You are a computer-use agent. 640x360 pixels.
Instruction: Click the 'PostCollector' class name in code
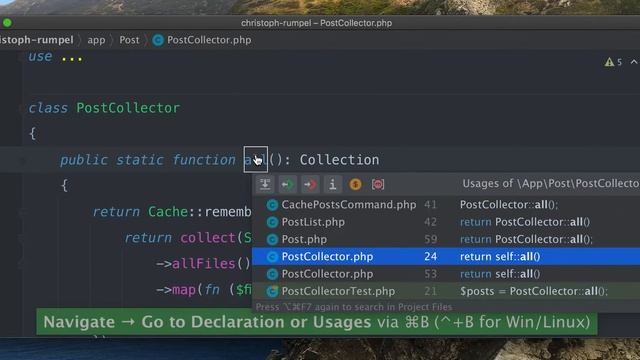click(128, 108)
